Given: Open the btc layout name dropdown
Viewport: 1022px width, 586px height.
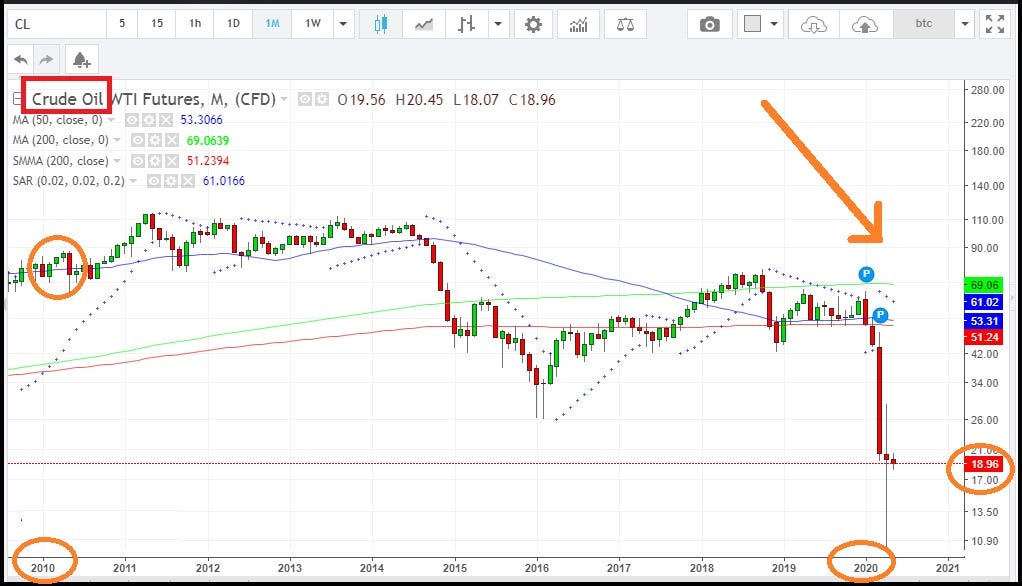Looking at the screenshot, I should coord(965,24).
